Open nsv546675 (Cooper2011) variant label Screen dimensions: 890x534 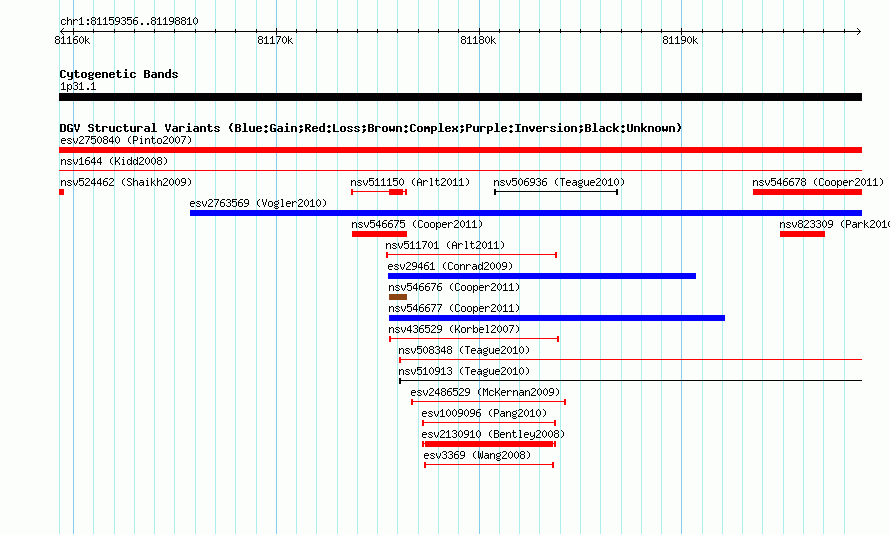417,224
